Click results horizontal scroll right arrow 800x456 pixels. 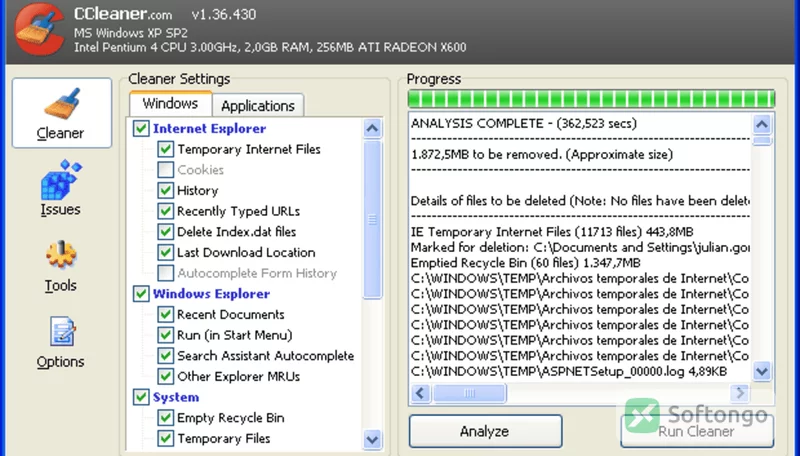(x=740, y=393)
